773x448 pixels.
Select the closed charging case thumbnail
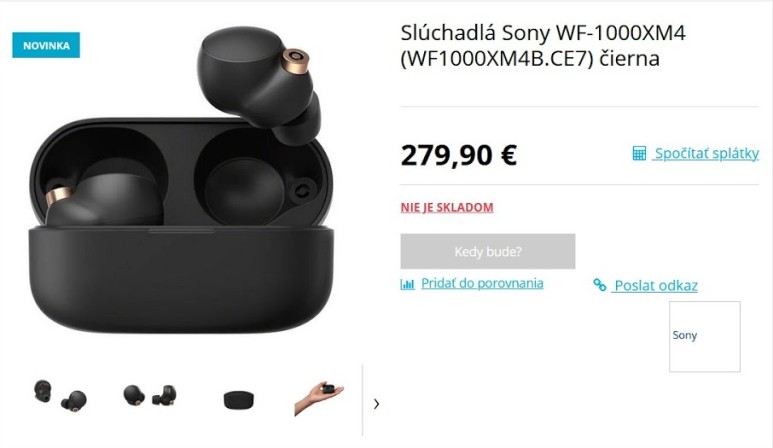[239, 400]
